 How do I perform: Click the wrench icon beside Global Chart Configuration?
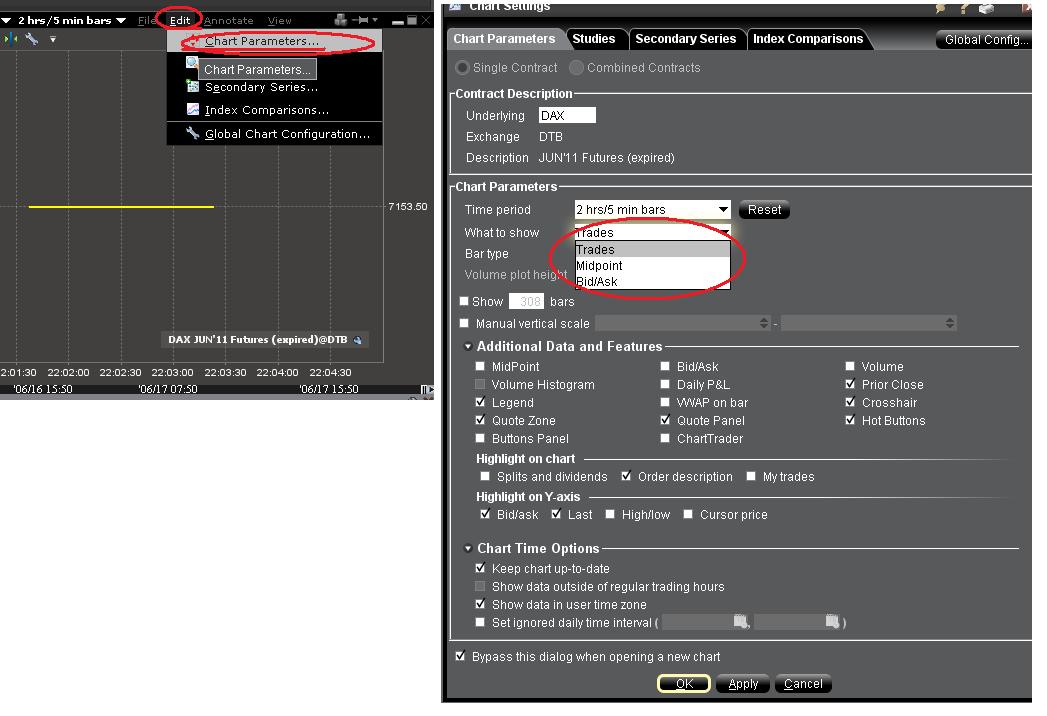[x=193, y=133]
